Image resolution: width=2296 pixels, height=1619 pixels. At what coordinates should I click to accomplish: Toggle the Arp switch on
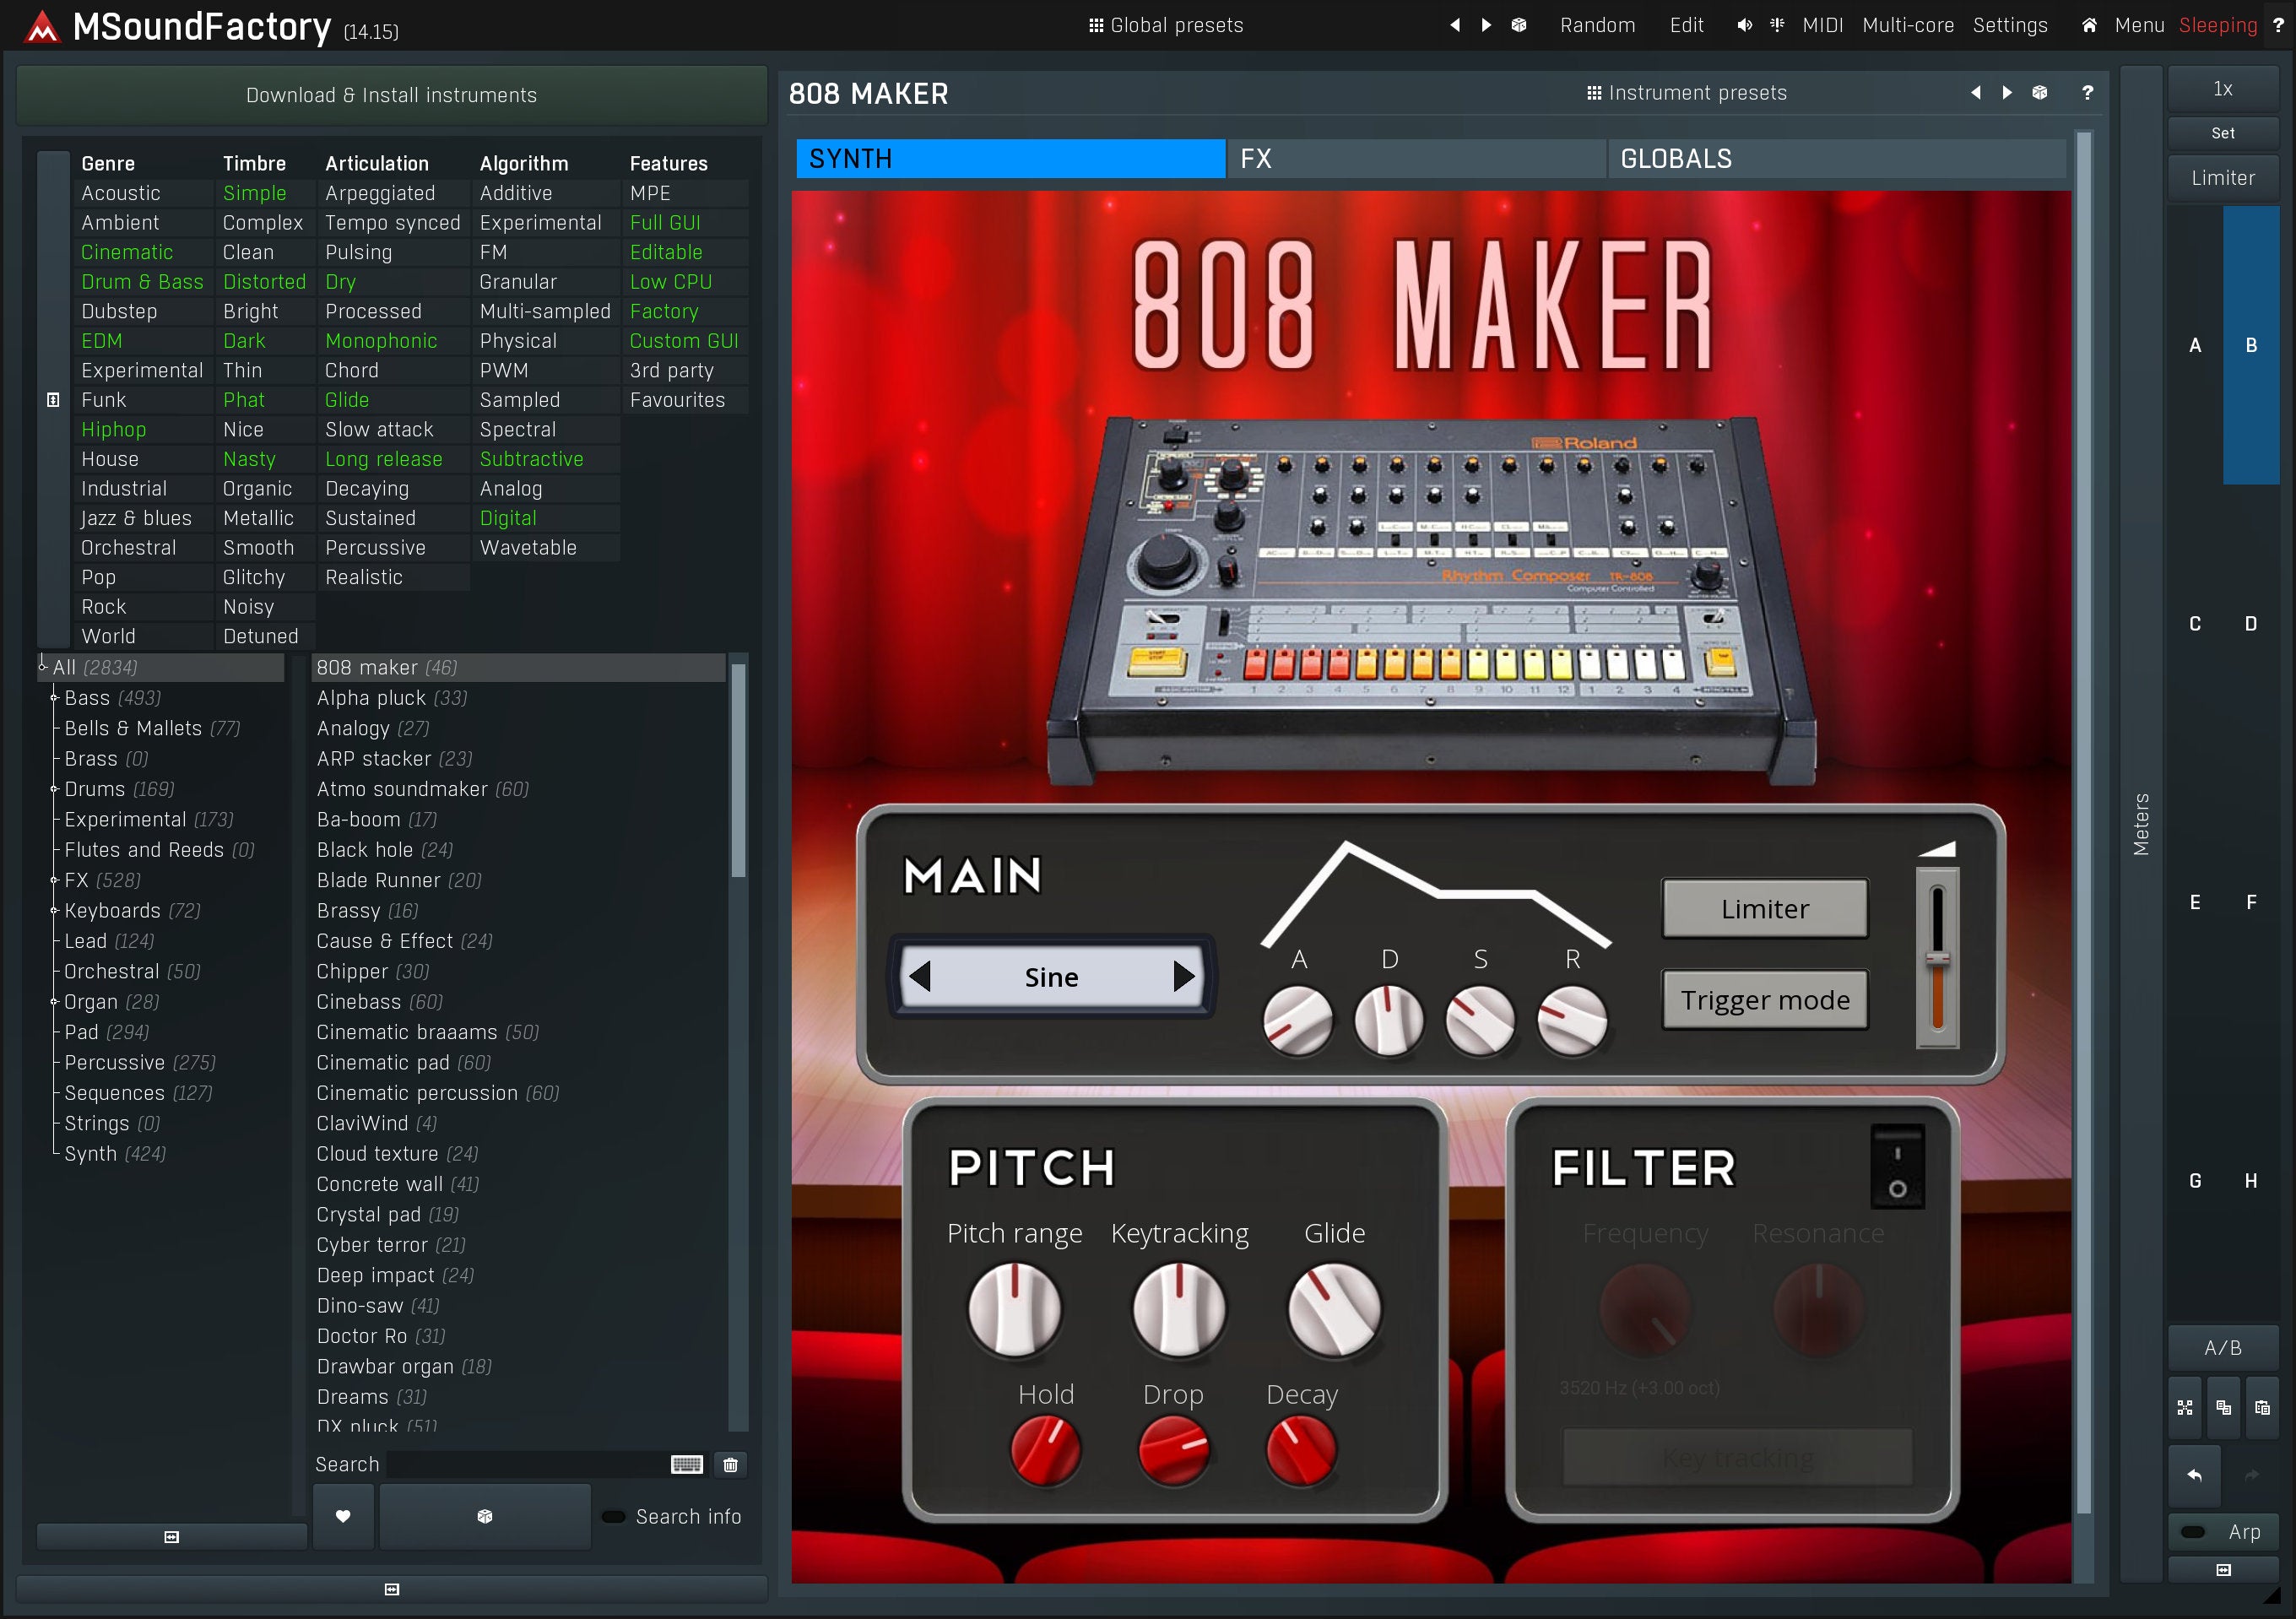2193,1532
